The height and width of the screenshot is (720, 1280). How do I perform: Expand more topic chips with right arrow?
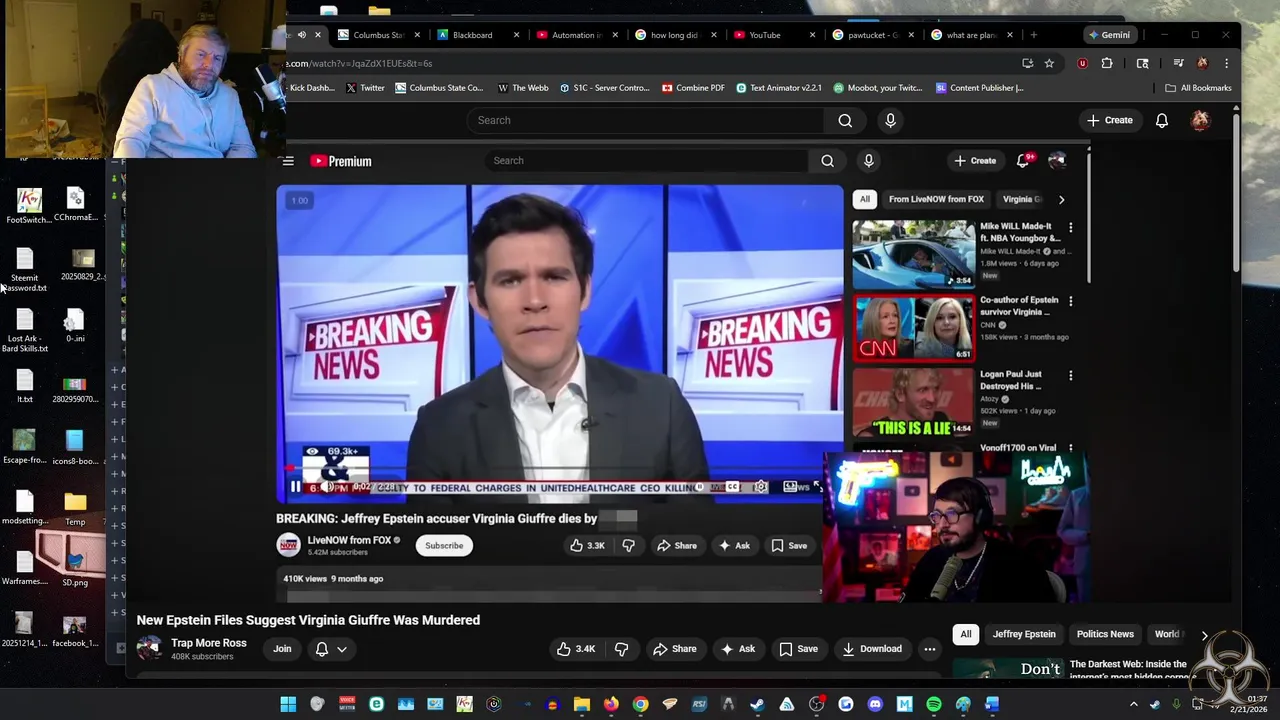1204,635
